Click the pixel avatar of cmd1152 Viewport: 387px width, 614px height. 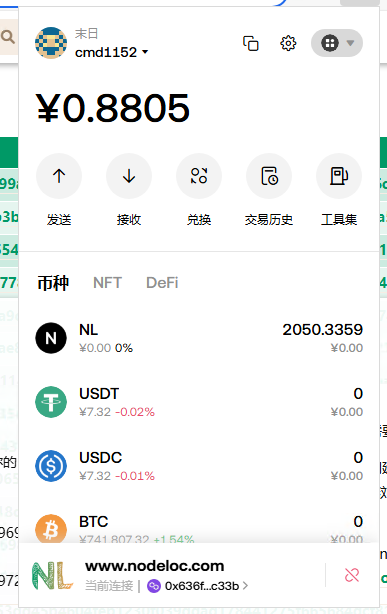[x=51, y=43]
